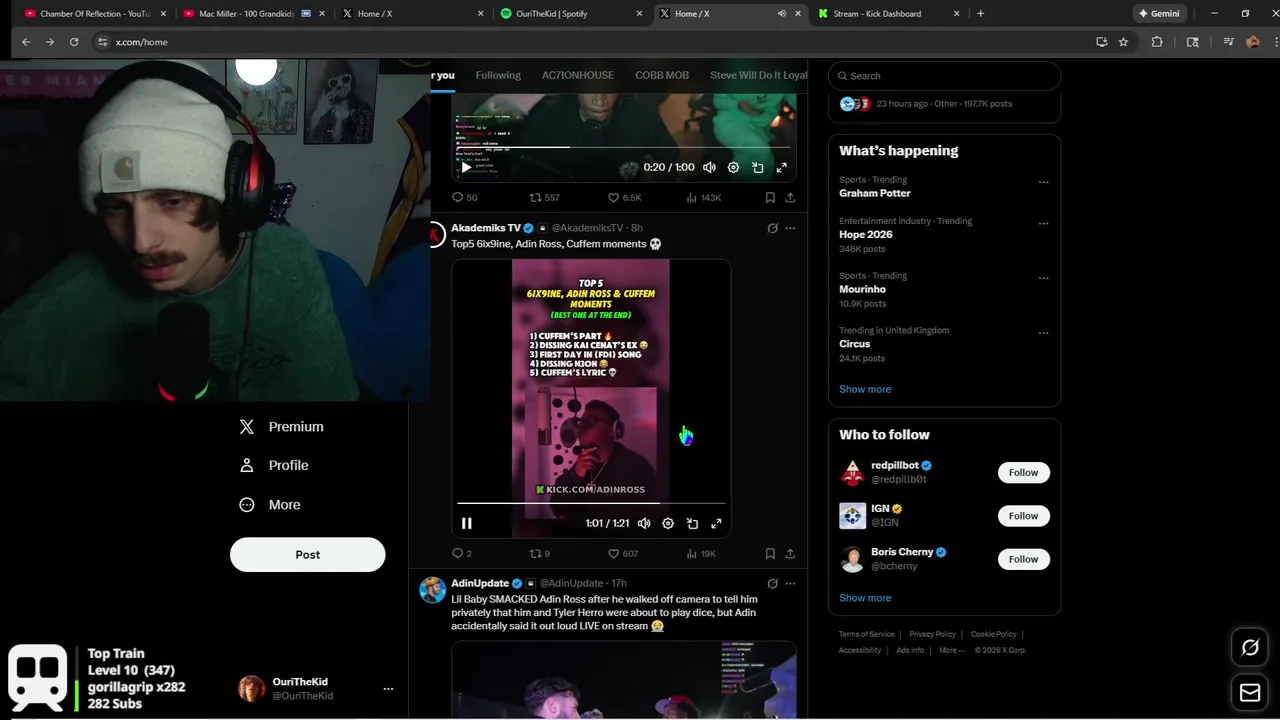Bookmark the Akademiks TV post
This screenshot has width=1280, height=720.
(770, 553)
